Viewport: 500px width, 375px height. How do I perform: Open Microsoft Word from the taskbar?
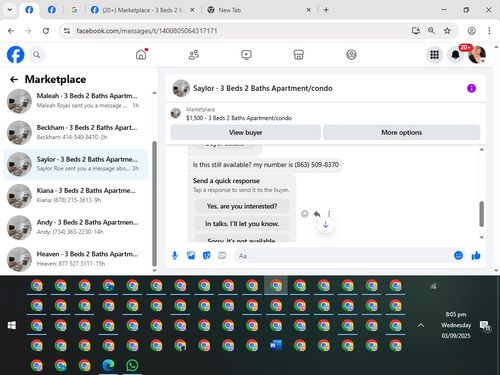tap(276, 345)
